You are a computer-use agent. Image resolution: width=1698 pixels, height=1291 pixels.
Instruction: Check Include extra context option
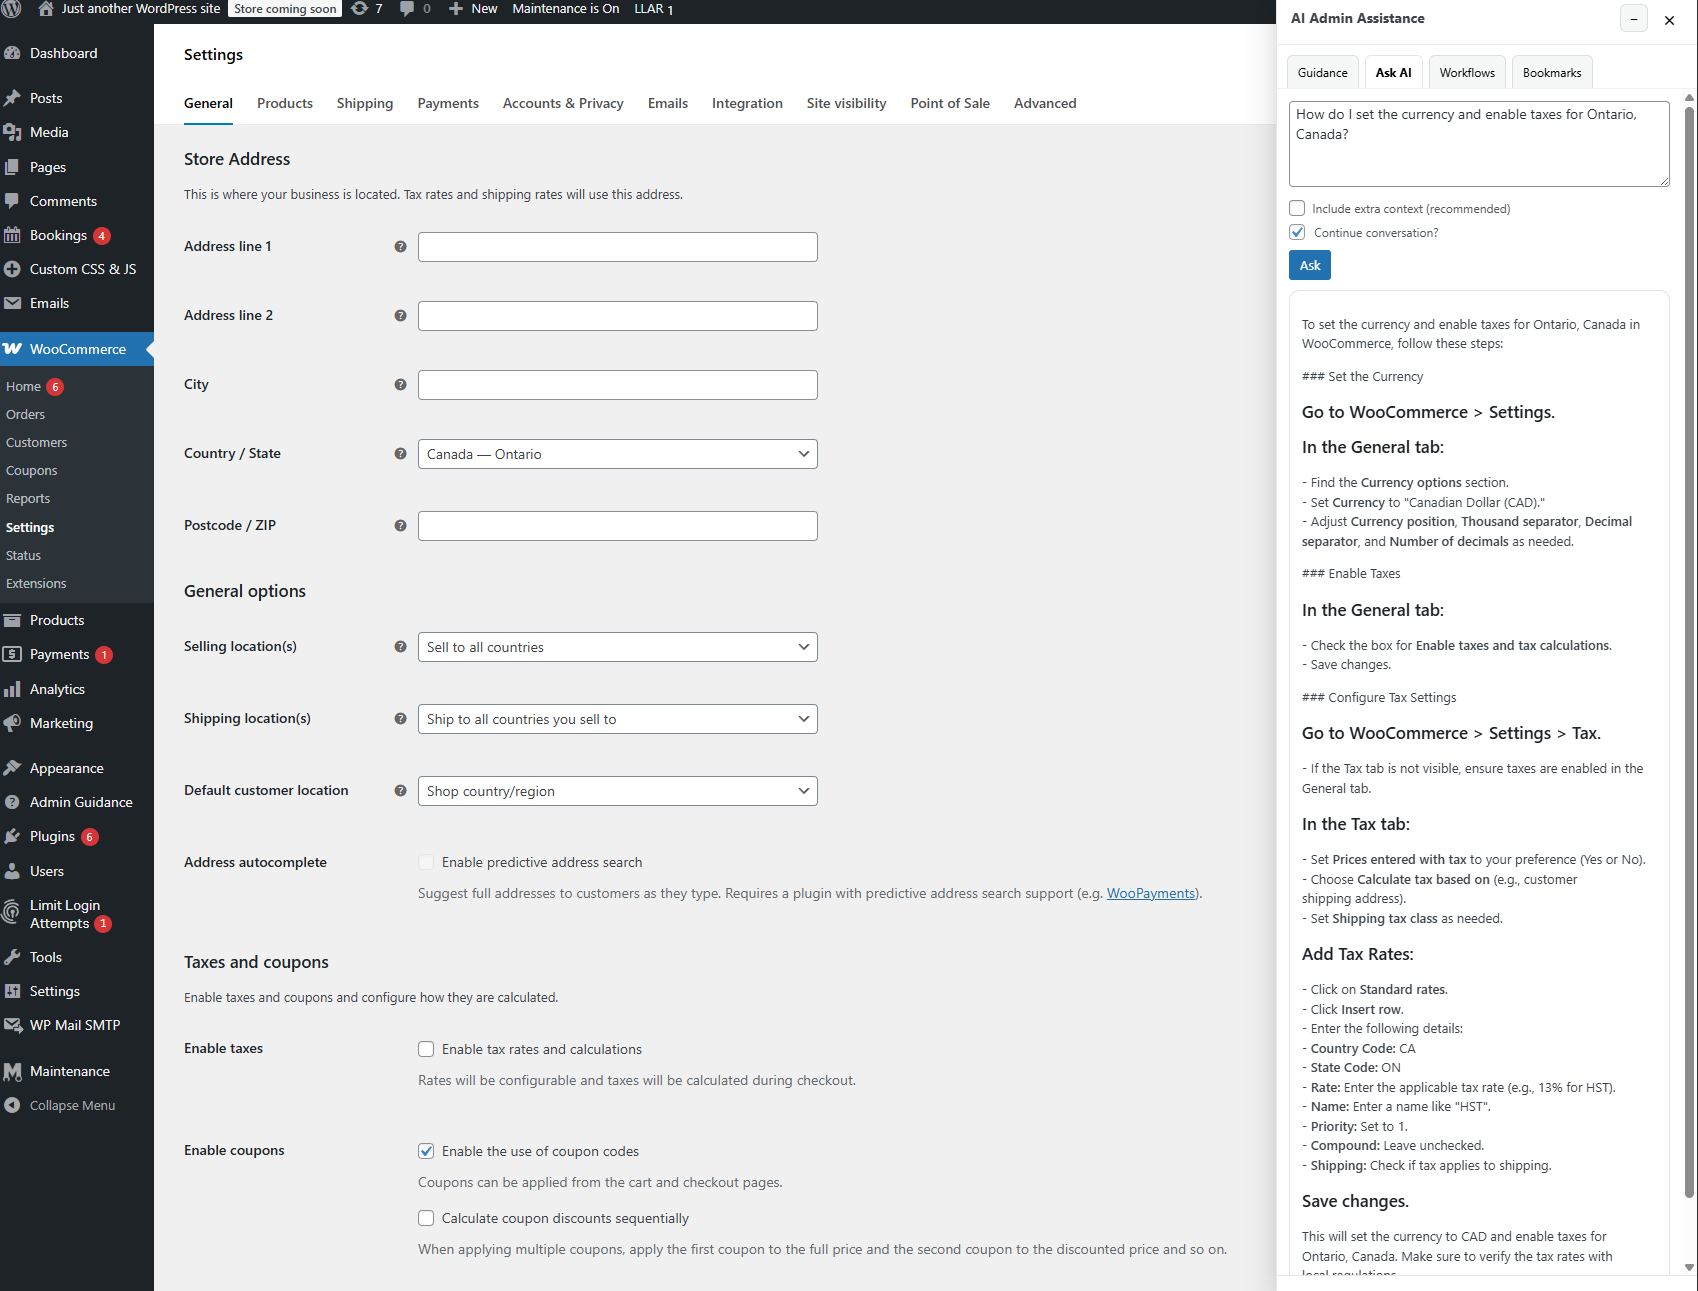tap(1297, 208)
